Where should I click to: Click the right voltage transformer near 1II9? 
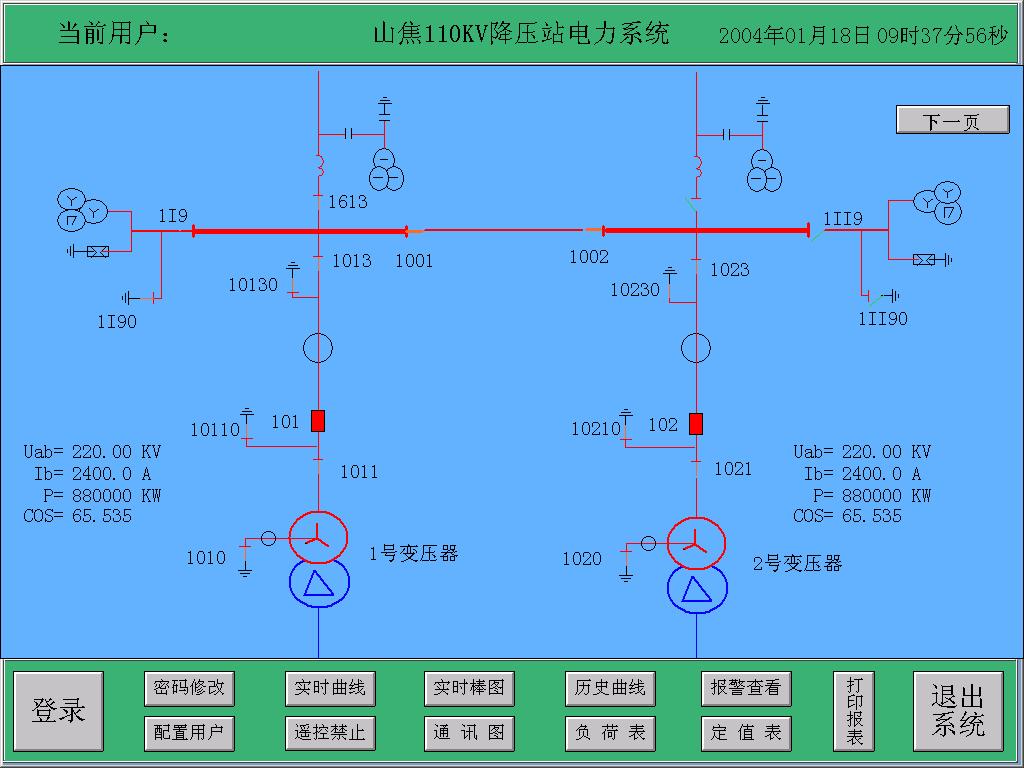click(937, 203)
